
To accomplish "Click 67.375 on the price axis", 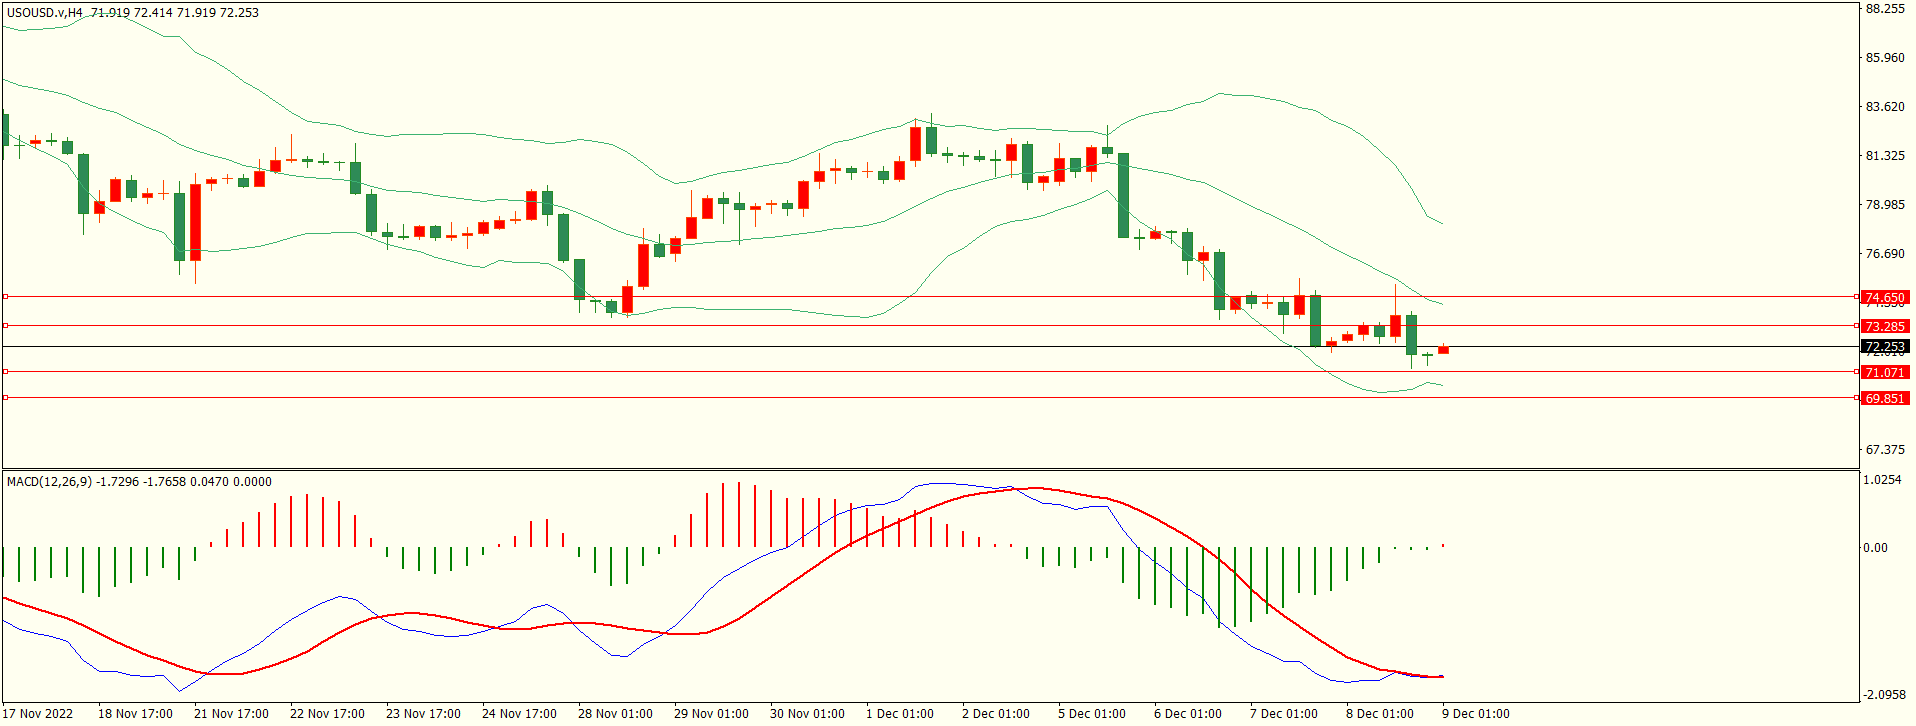I will [x=1885, y=450].
